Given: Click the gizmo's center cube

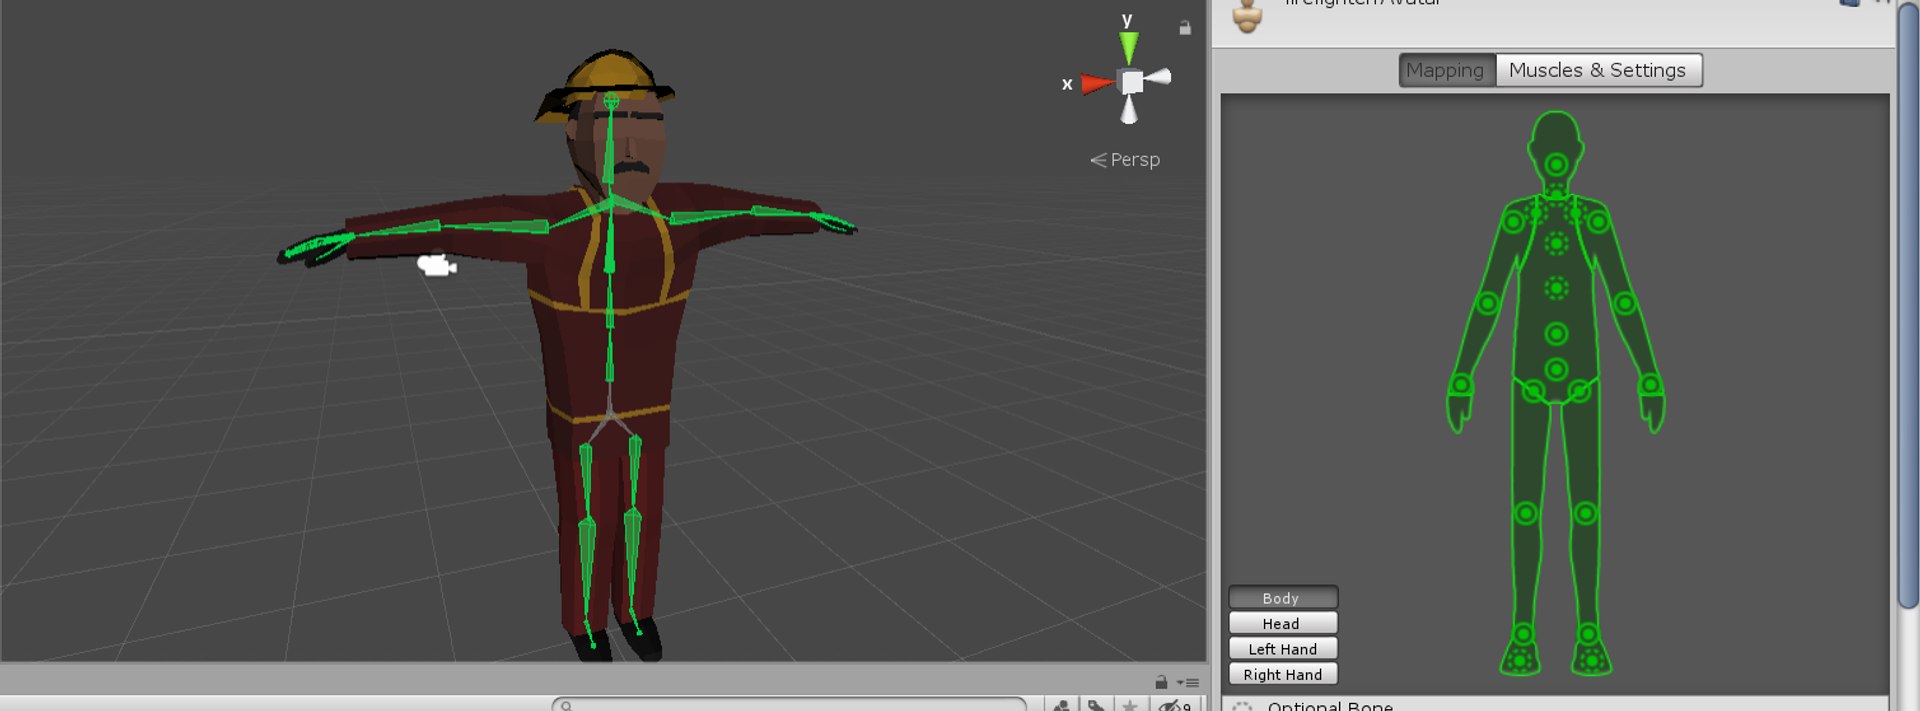Looking at the screenshot, I should tap(1132, 82).
